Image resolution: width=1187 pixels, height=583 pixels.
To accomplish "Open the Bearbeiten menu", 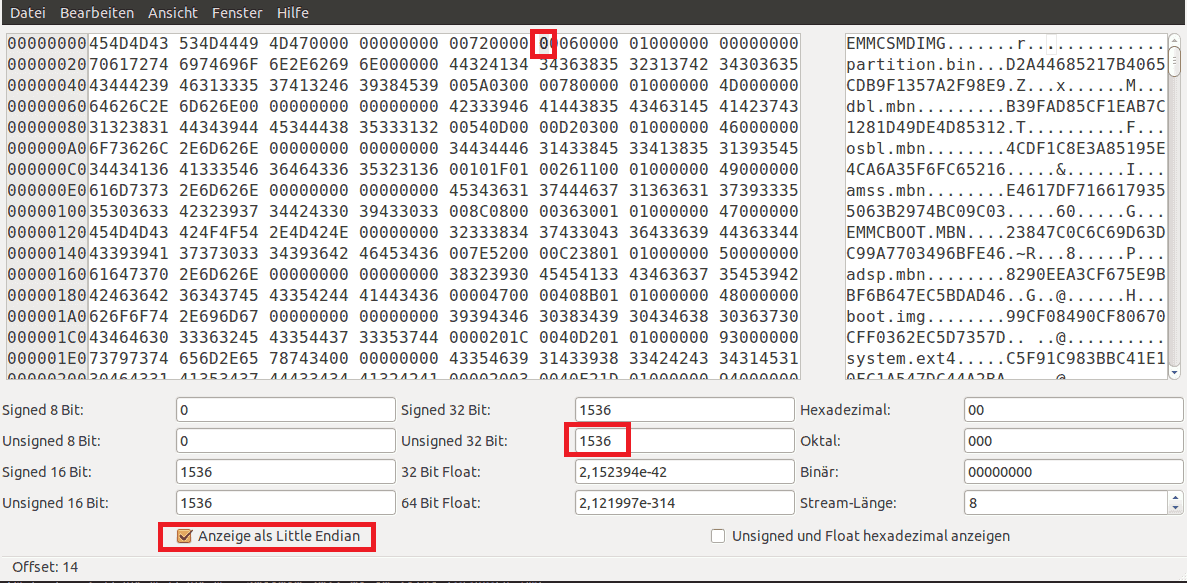I will coord(96,13).
